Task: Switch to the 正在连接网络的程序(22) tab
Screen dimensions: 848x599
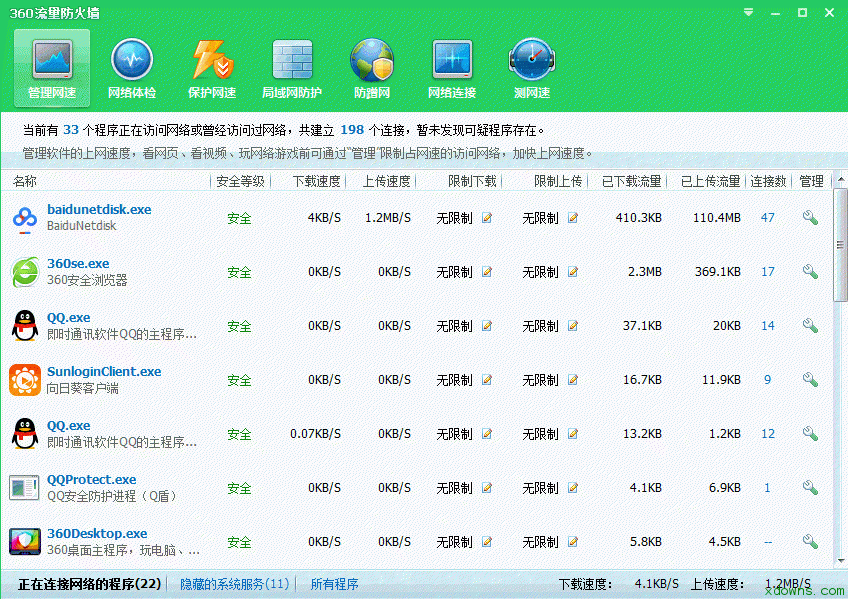Action: 90,584
